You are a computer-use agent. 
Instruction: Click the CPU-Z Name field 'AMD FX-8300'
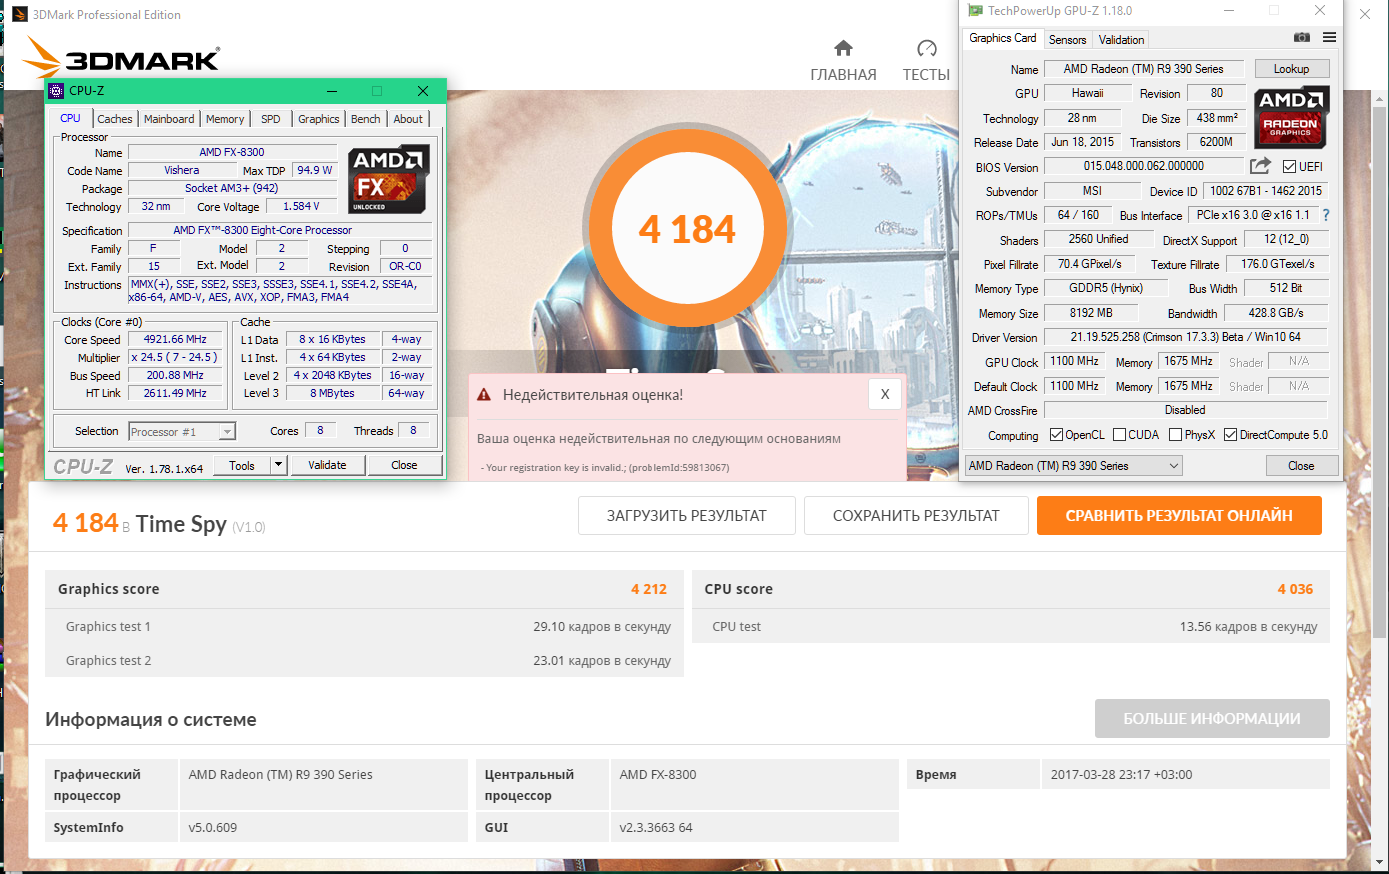(232, 152)
